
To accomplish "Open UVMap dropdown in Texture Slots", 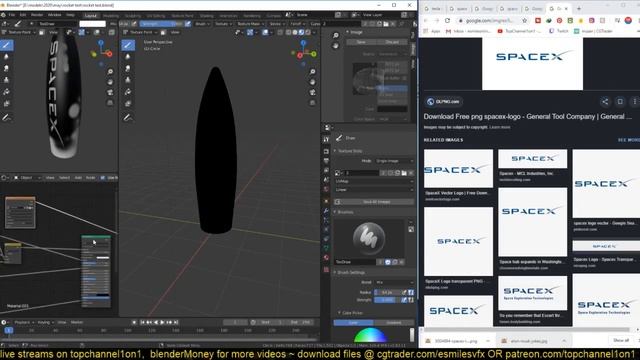I will (x=374, y=181).
